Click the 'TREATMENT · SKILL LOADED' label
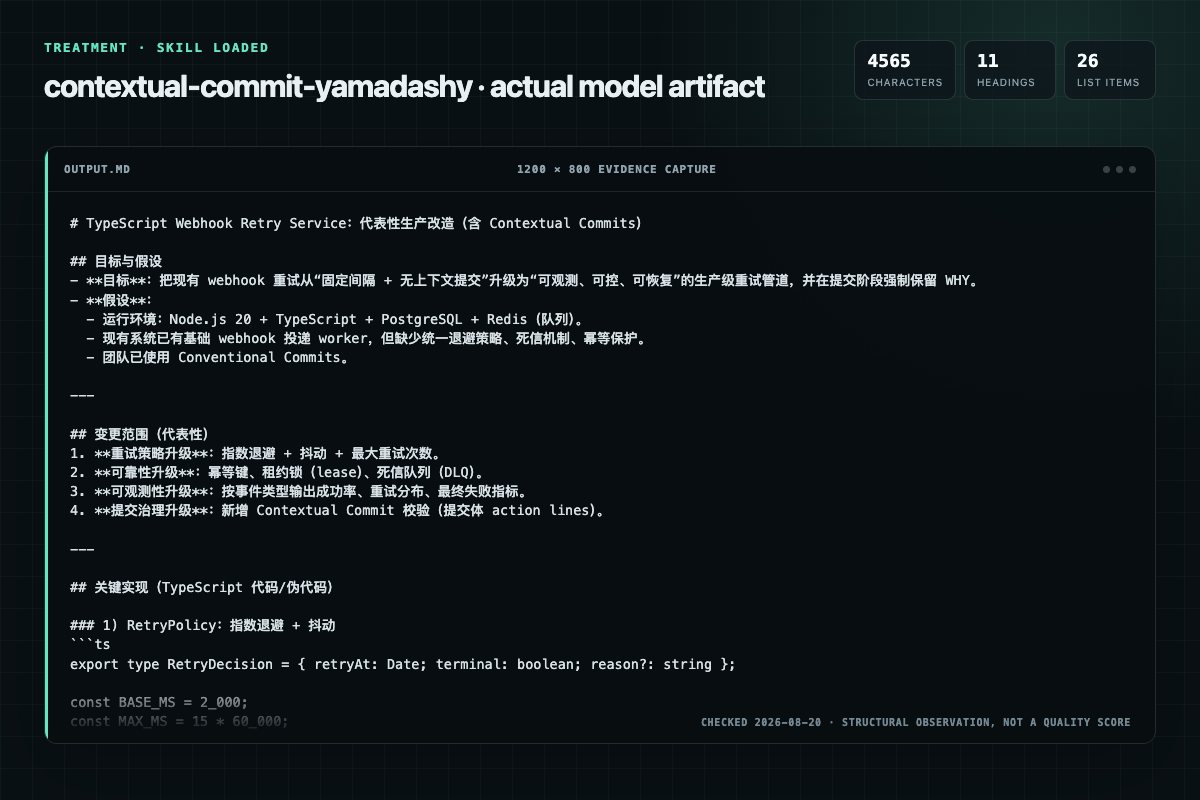This screenshot has width=1200, height=800. click(x=156, y=47)
